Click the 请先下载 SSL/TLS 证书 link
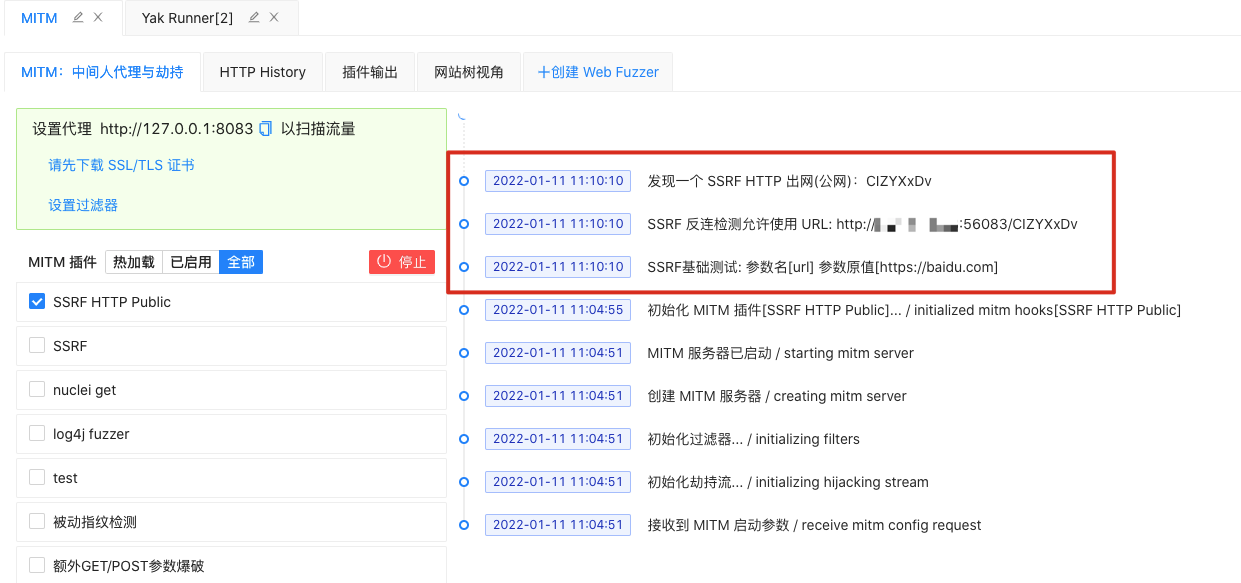 coord(121,166)
